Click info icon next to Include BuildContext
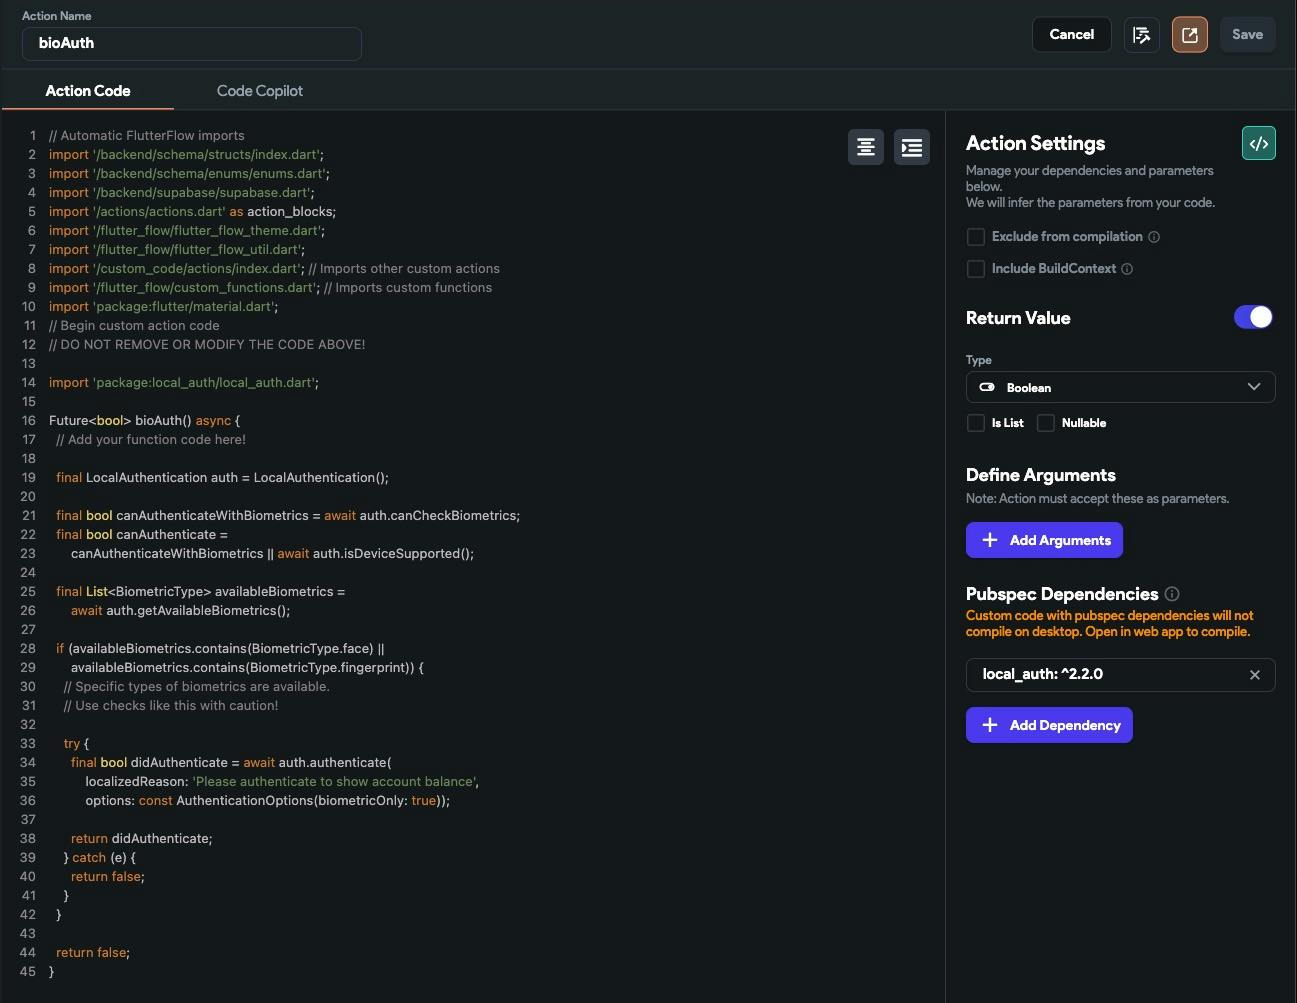This screenshot has height=1003, width=1297. pyautogui.click(x=1127, y=269)
